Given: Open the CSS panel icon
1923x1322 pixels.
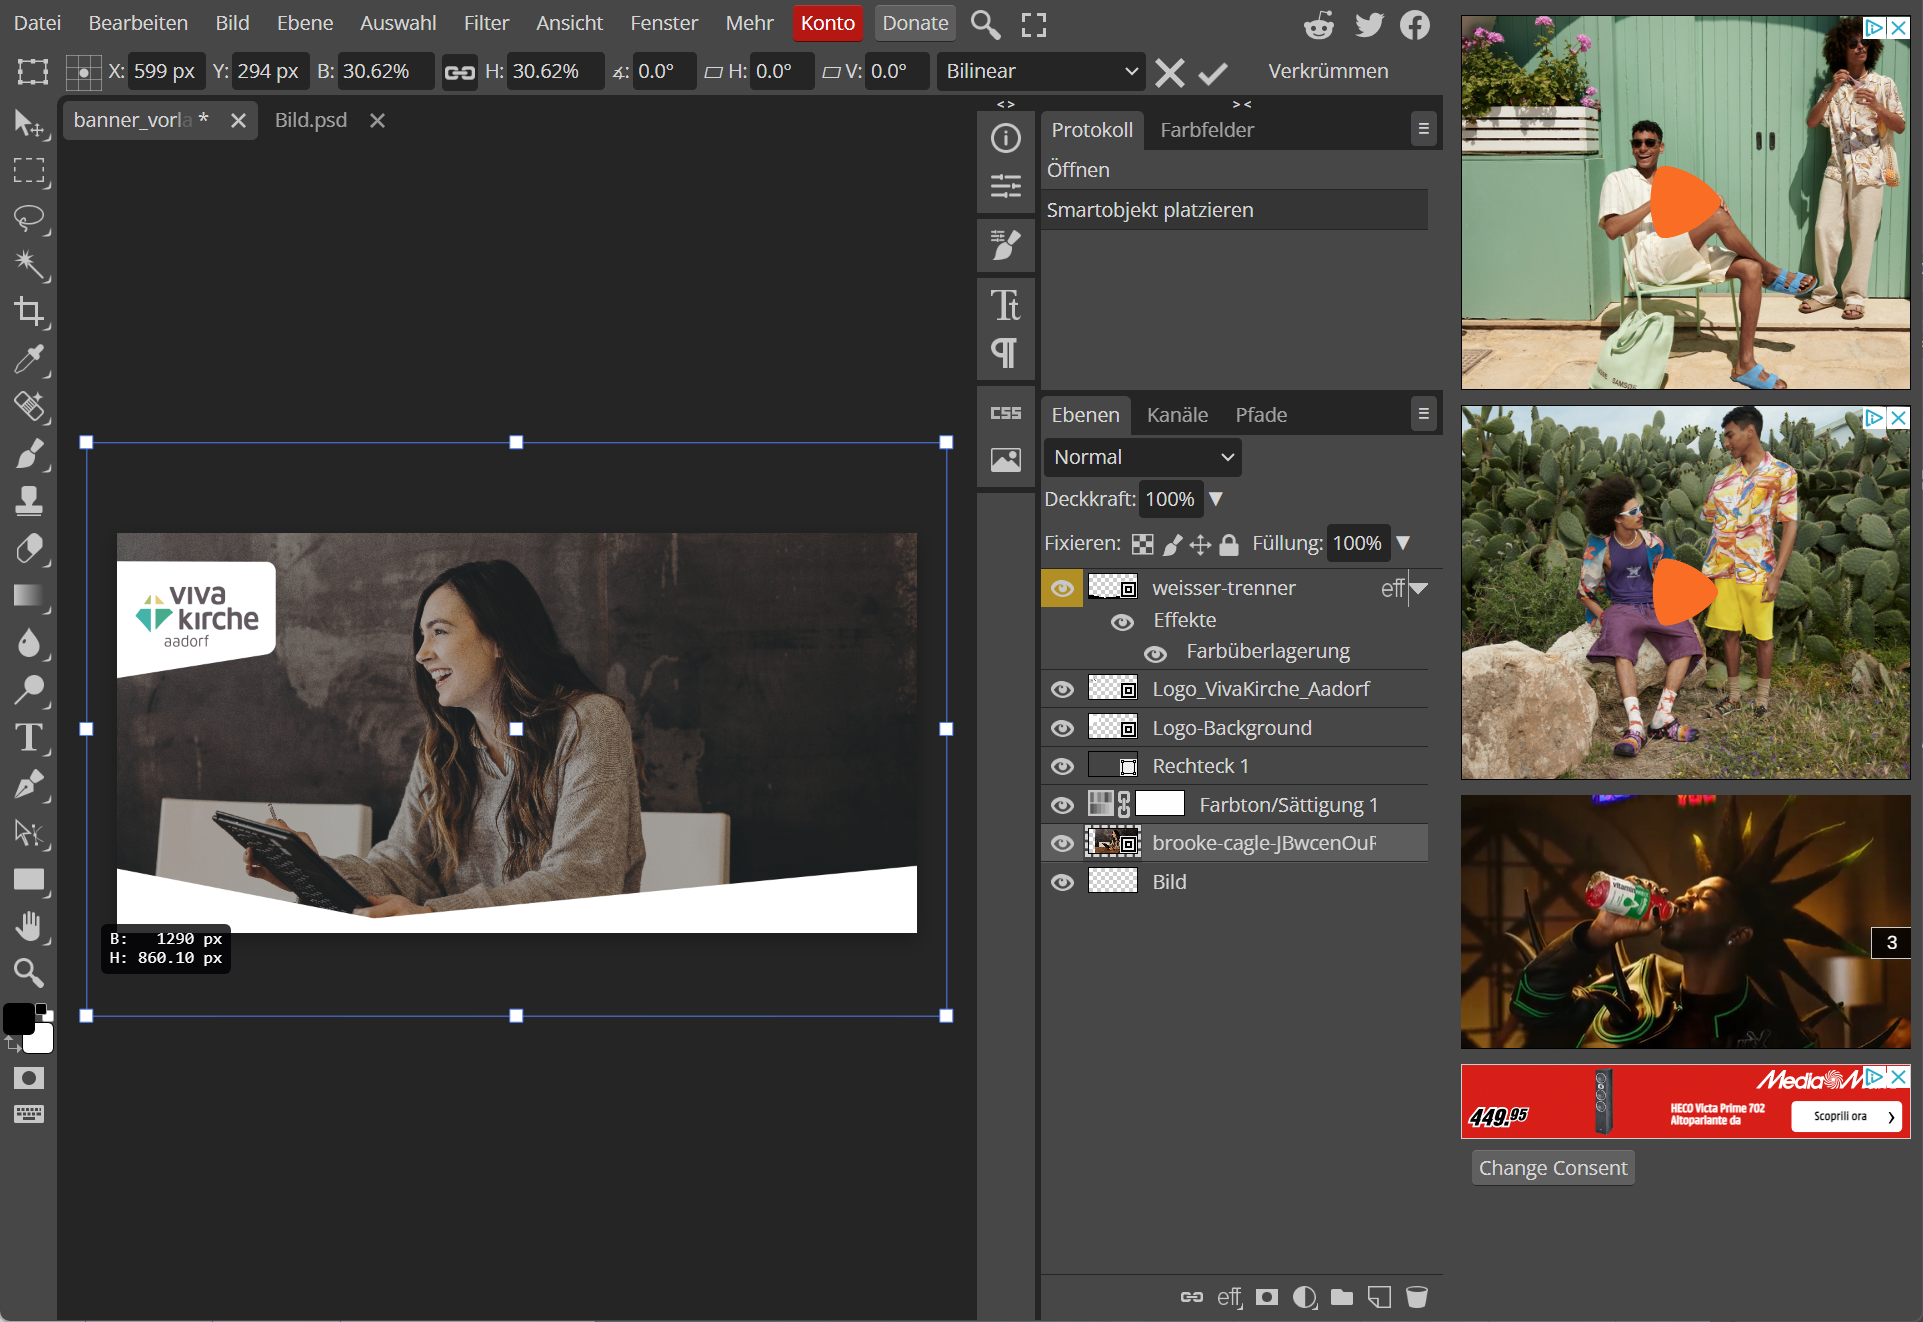Looking at the screenshot, I should [1005, 413].
